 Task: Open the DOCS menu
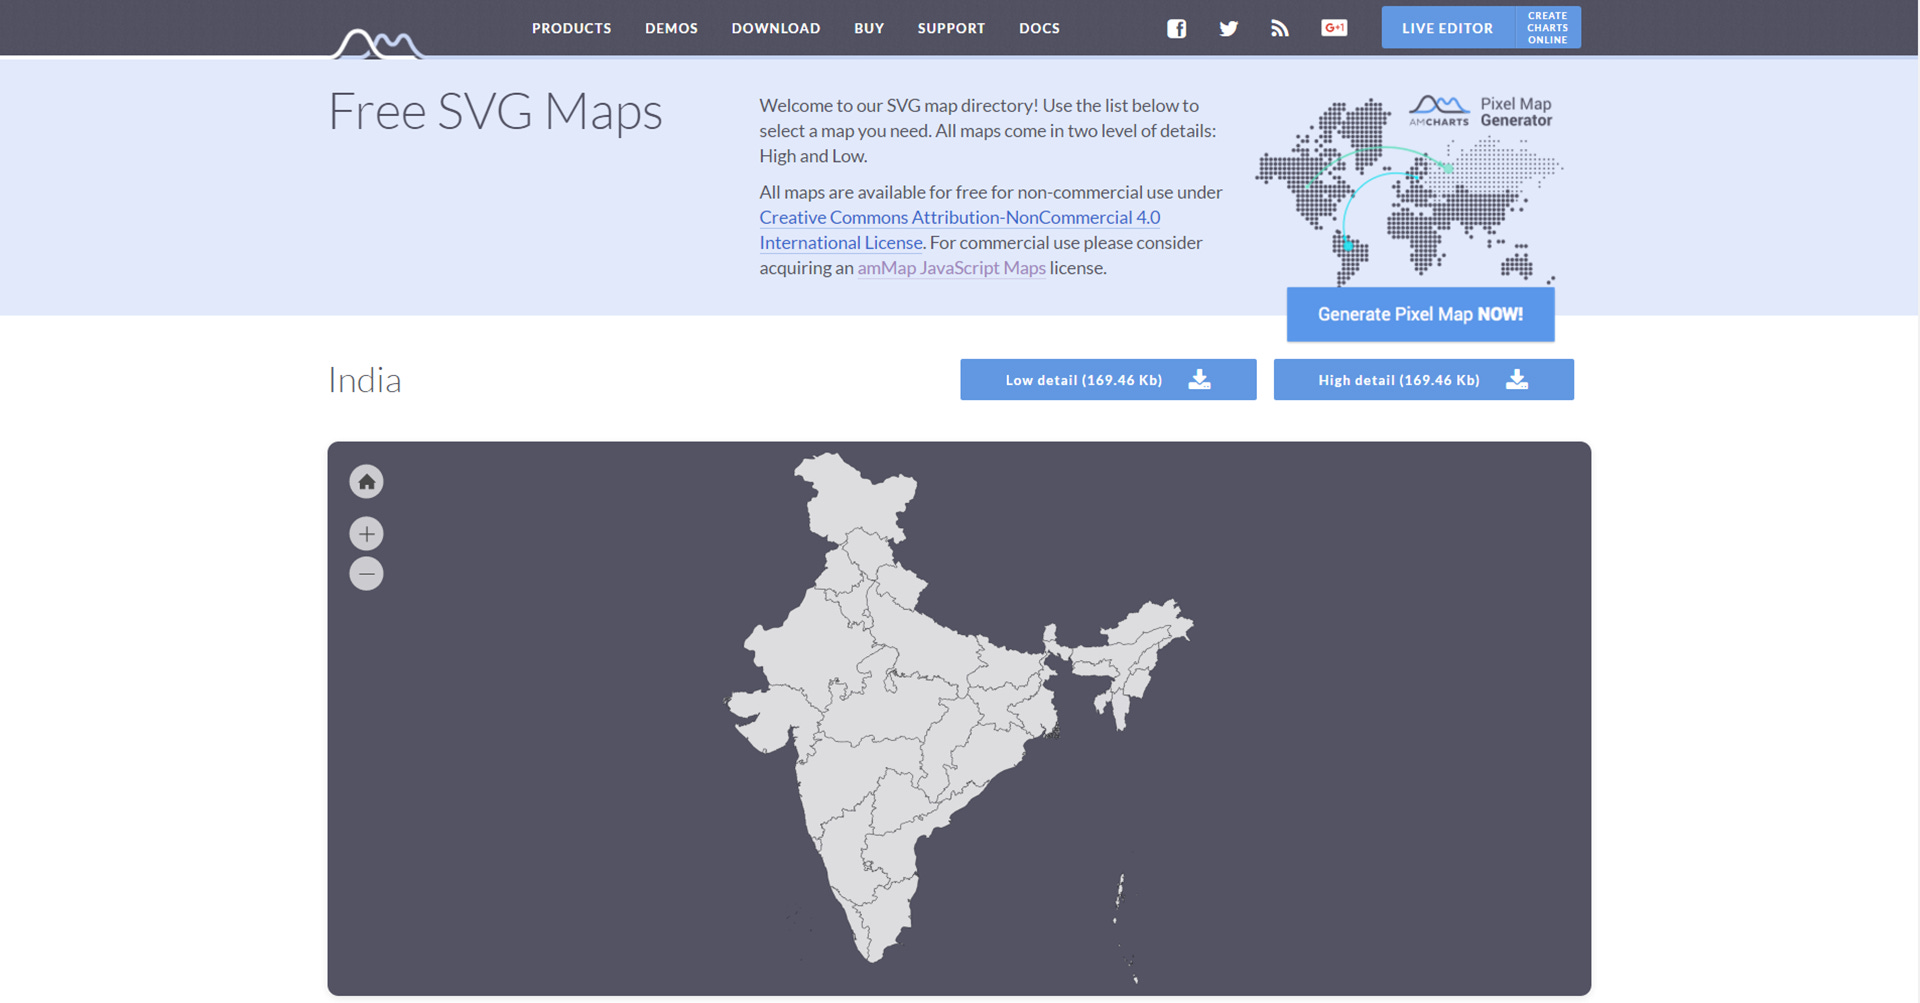(x=1039, y=28)
